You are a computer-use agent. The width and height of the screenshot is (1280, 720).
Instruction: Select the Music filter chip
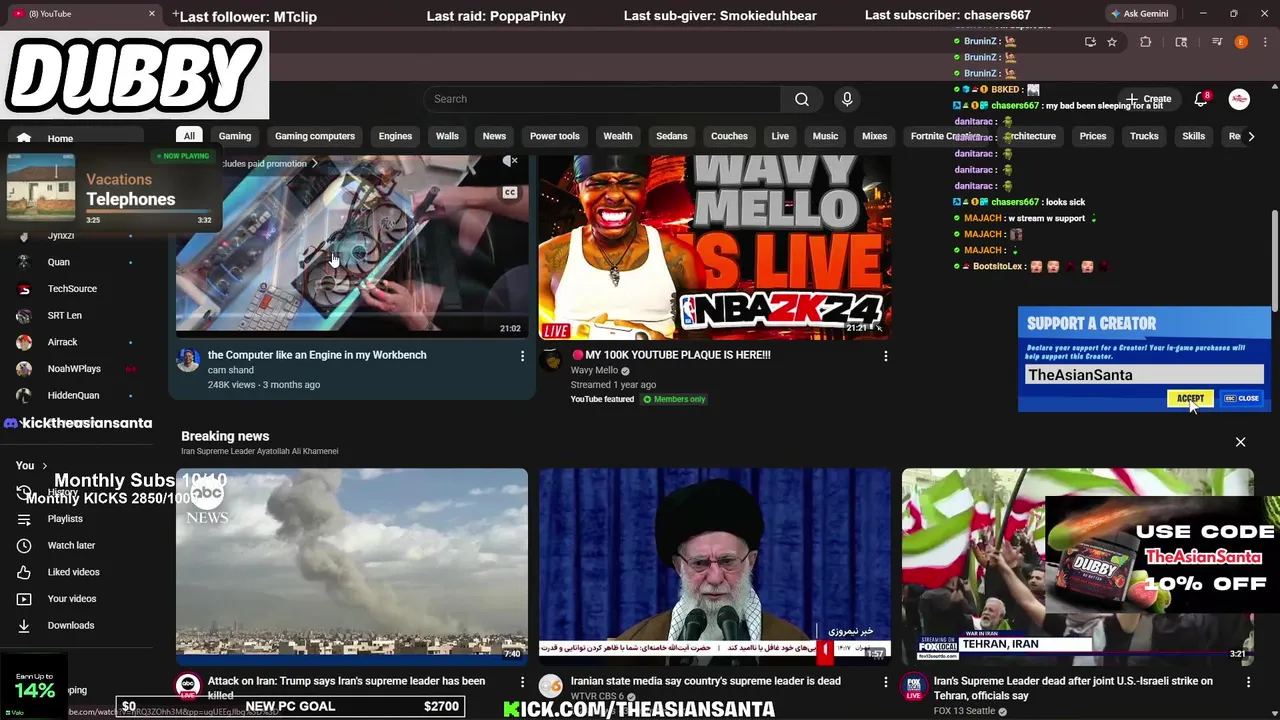tap(825, 136)
